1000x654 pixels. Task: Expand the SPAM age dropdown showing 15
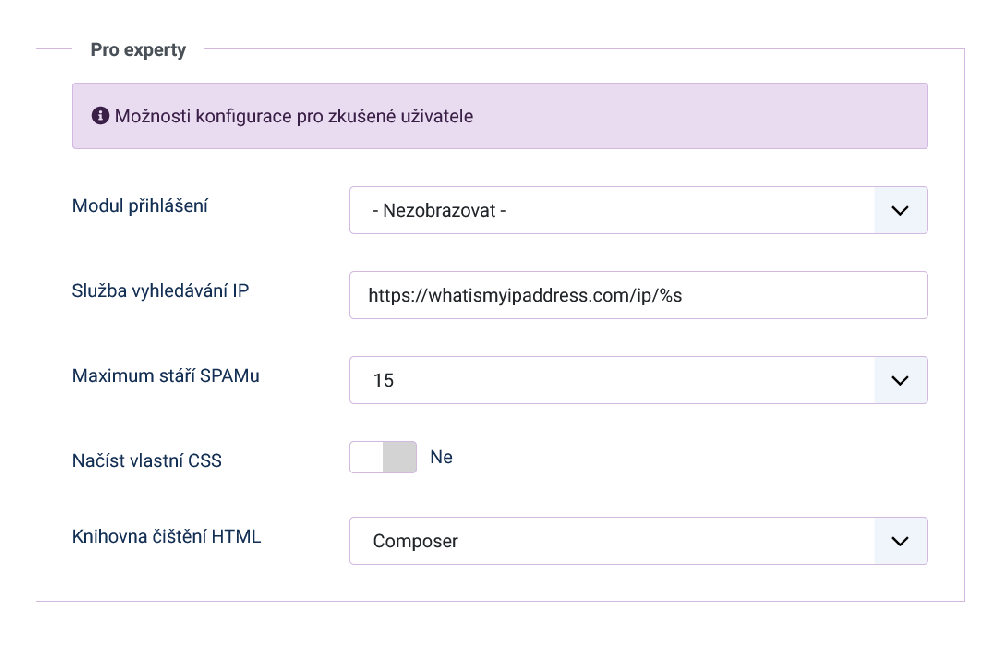click(x=612, y=380)
